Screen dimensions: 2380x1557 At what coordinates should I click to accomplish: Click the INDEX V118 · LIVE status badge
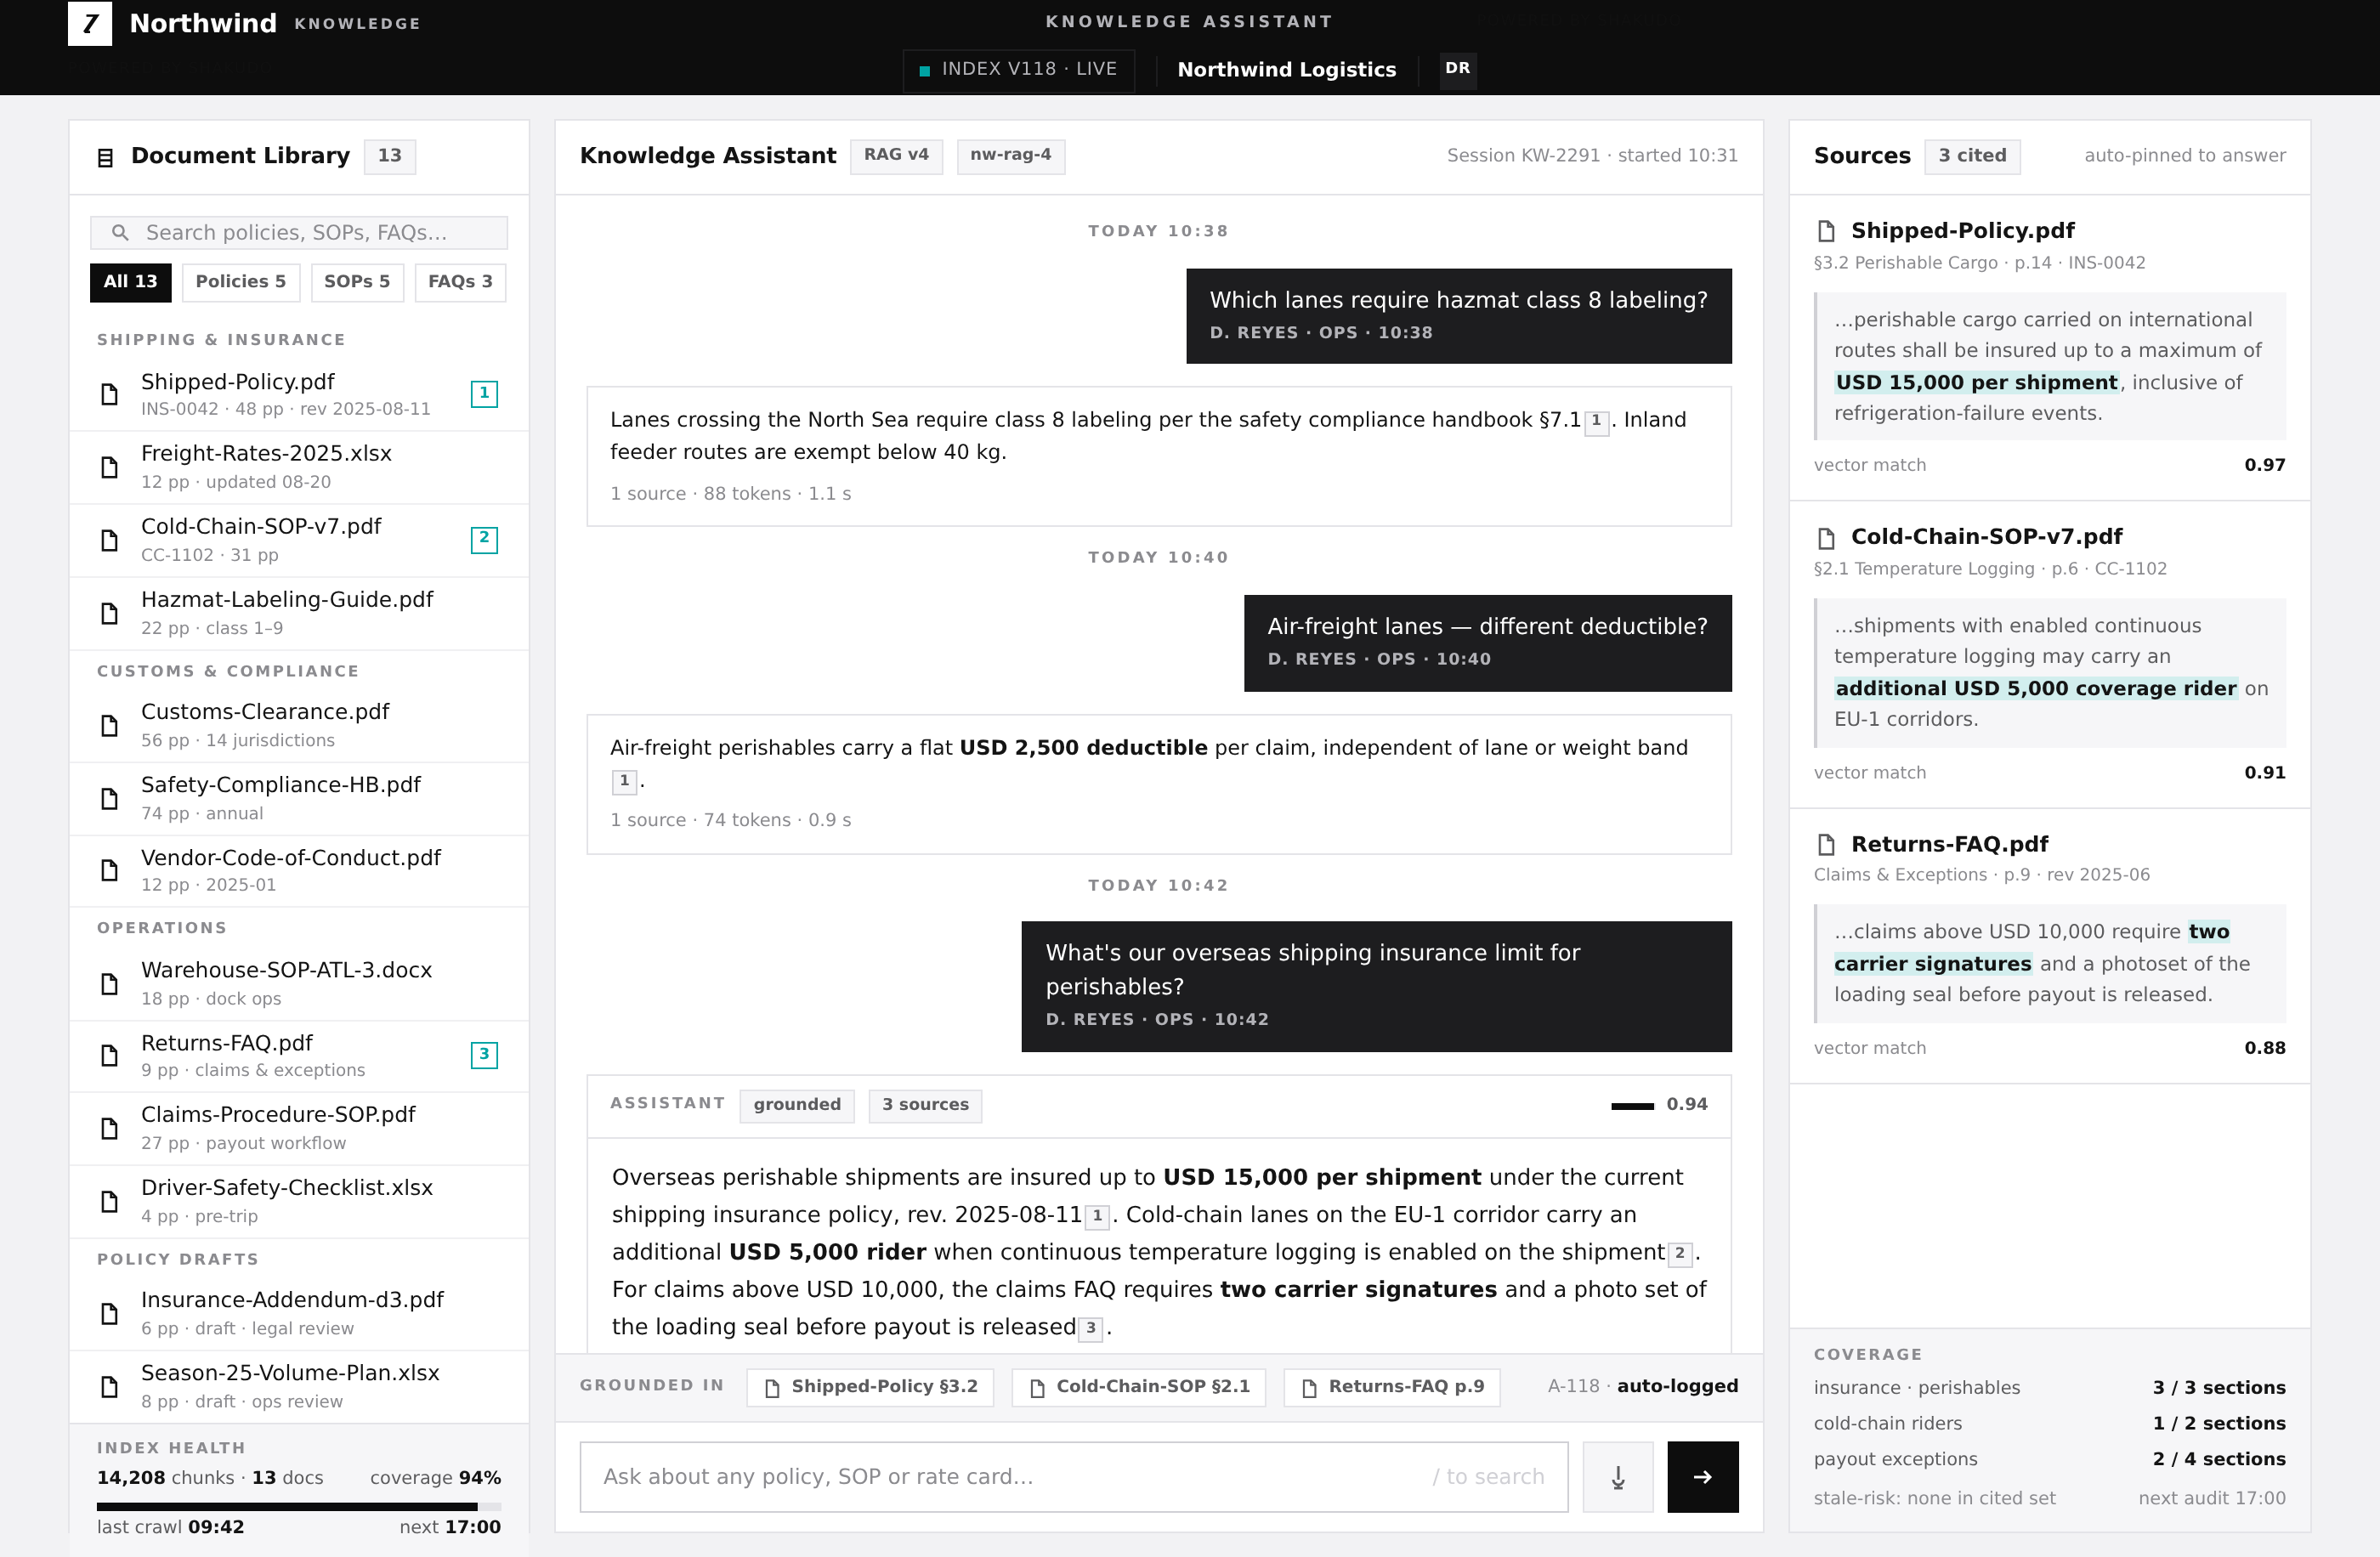coord(1018,70)
